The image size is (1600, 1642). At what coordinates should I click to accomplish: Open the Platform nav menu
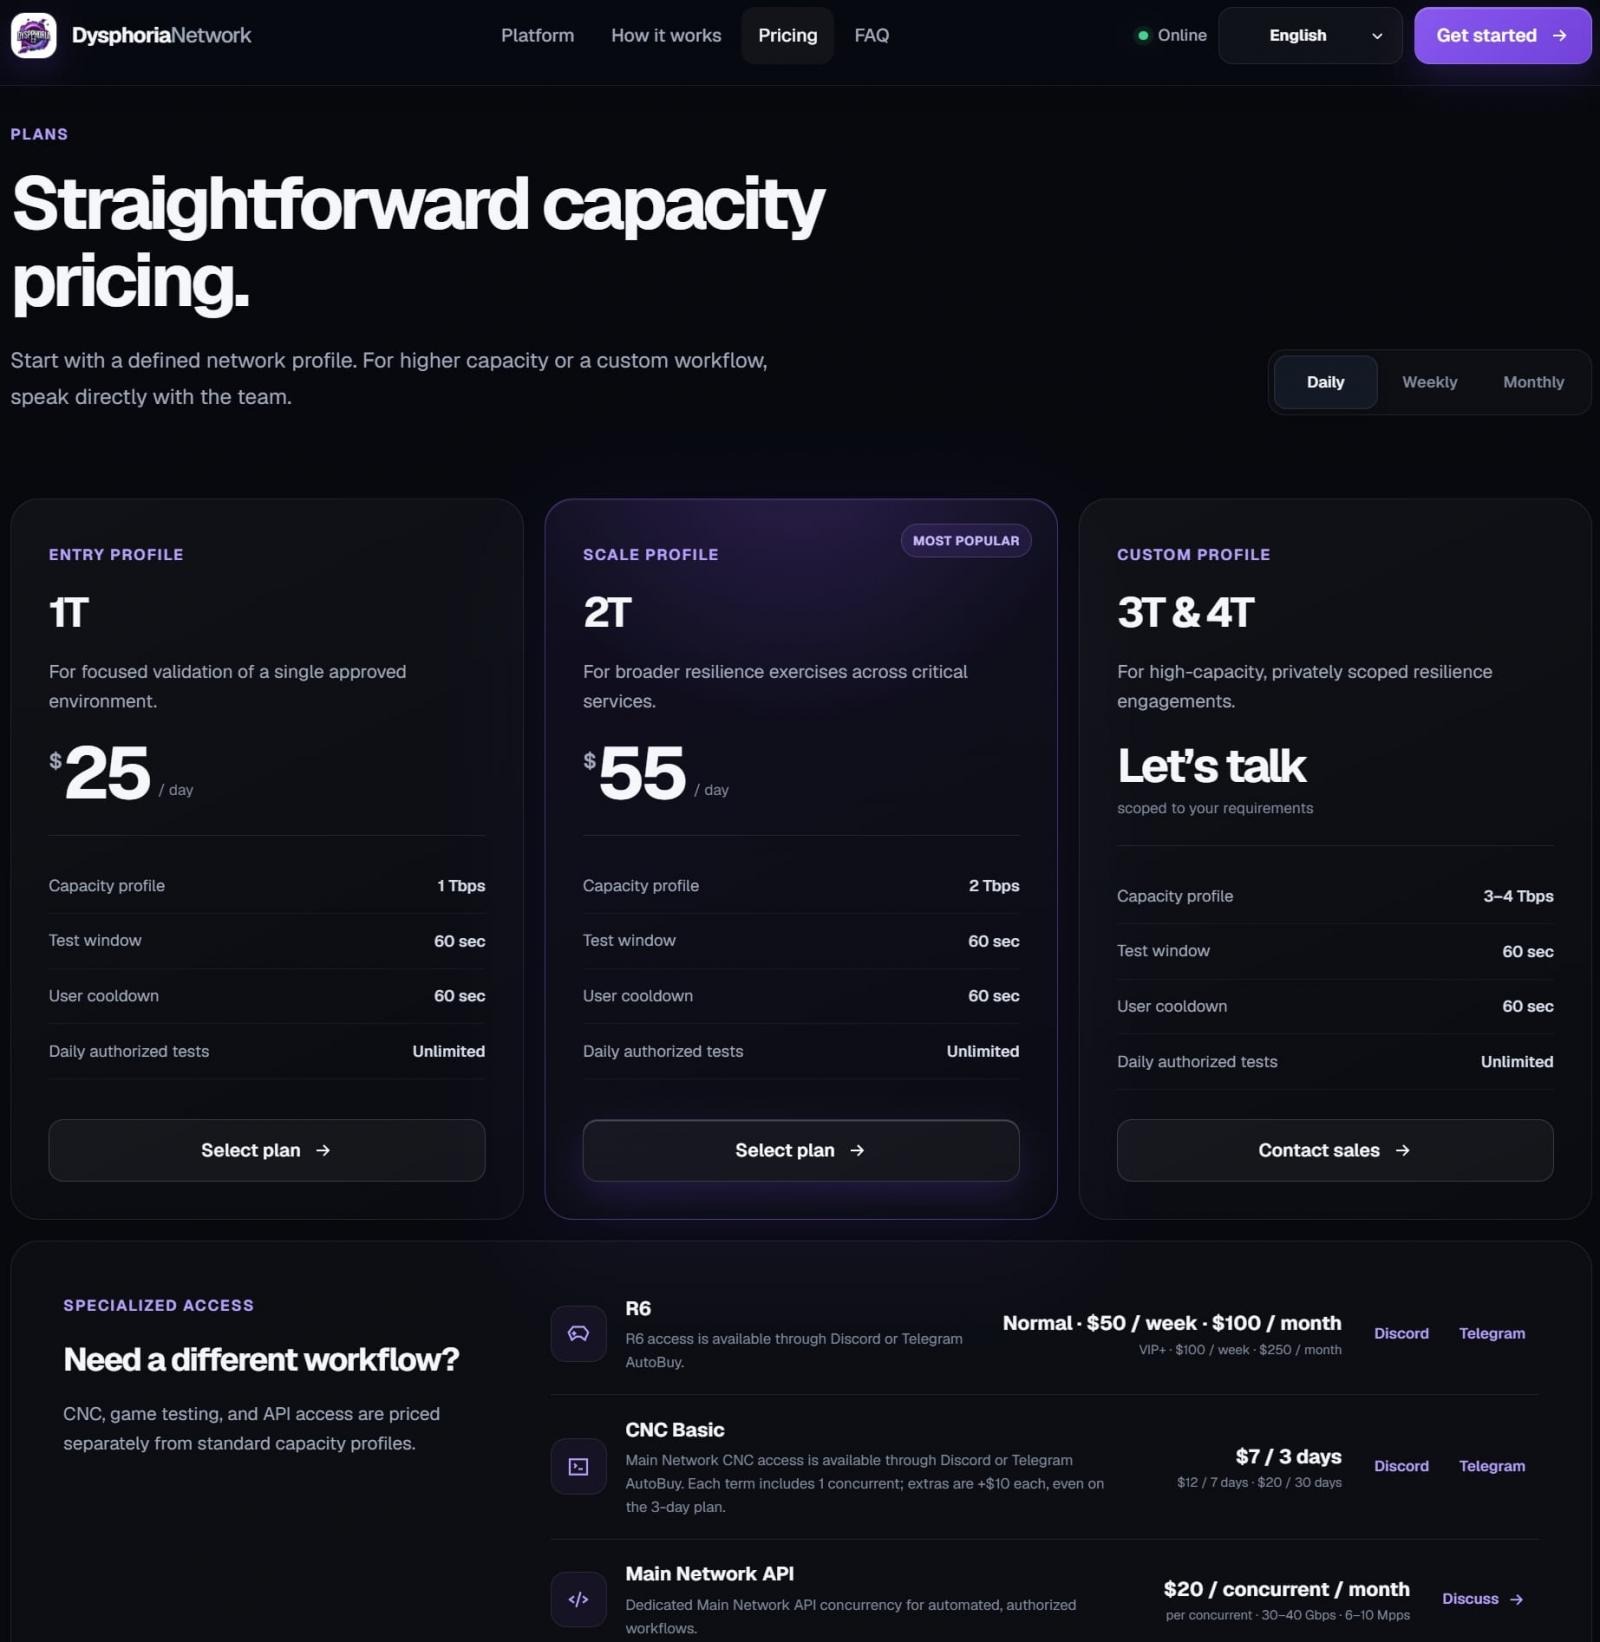[537, 35]
